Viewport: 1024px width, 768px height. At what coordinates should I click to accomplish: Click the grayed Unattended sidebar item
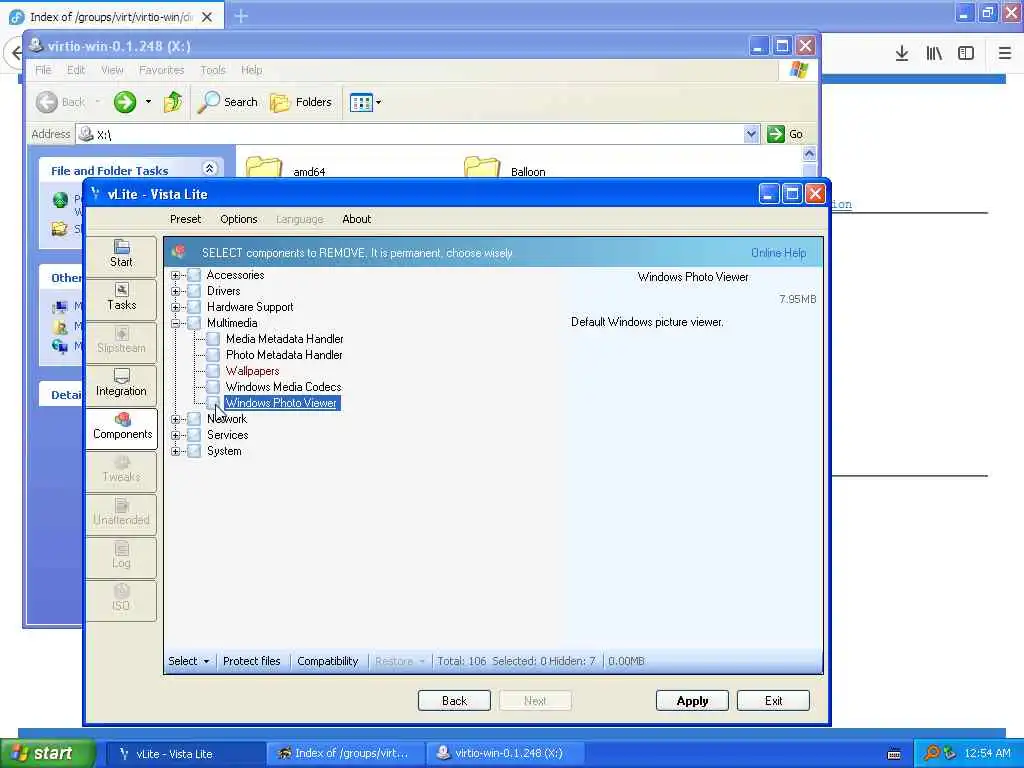121,513
